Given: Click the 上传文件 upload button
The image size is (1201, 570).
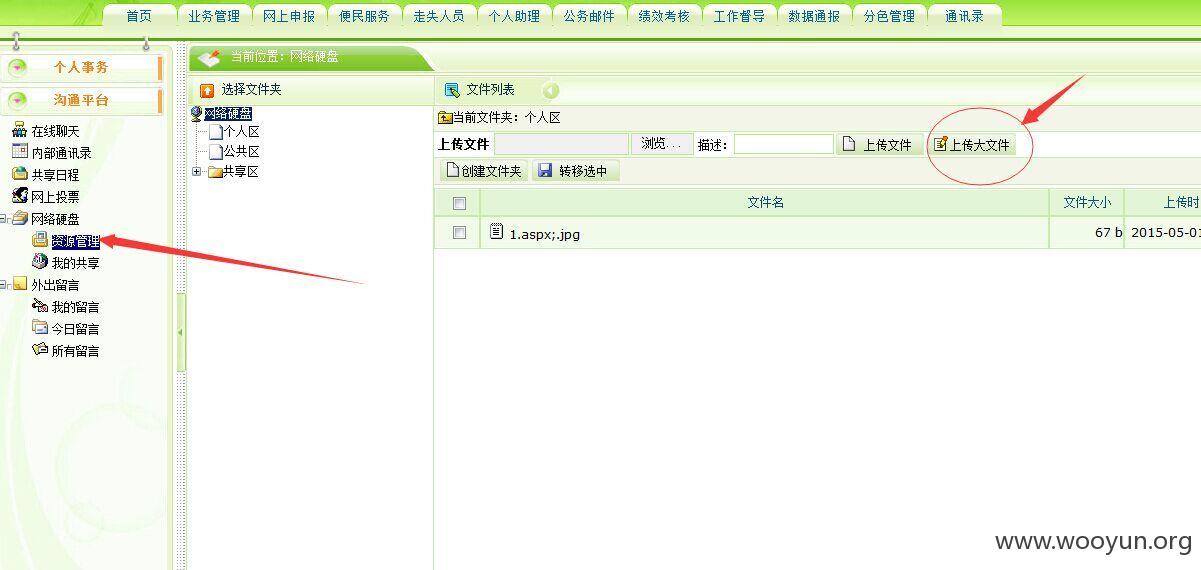Looking at the screenshot, I should tap(879, 145).
